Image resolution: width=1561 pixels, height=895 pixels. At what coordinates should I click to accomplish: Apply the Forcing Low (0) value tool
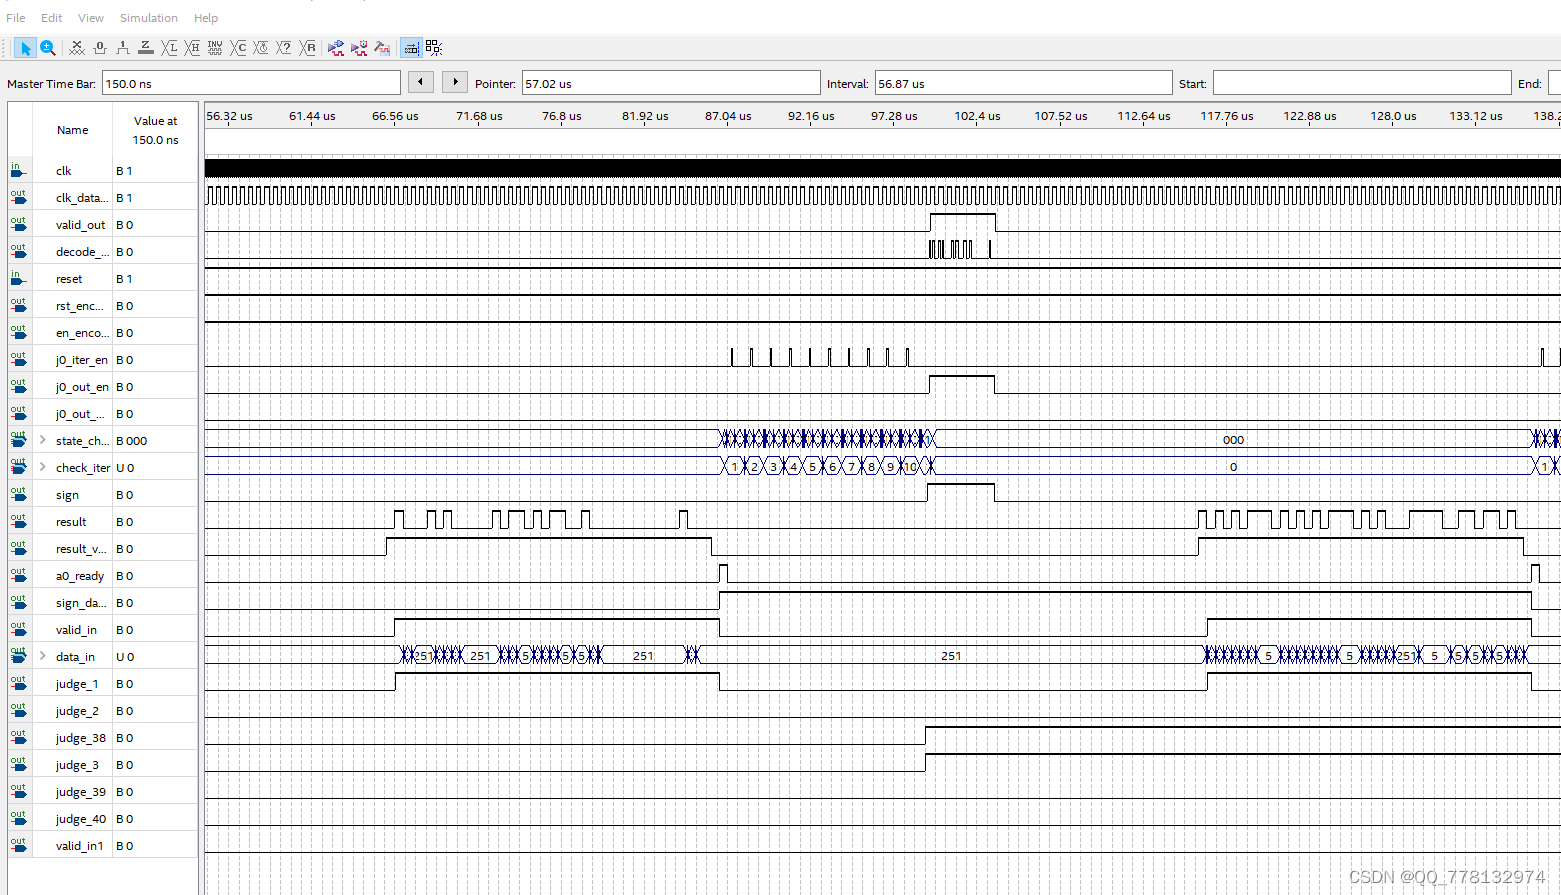tap(99, 47)
